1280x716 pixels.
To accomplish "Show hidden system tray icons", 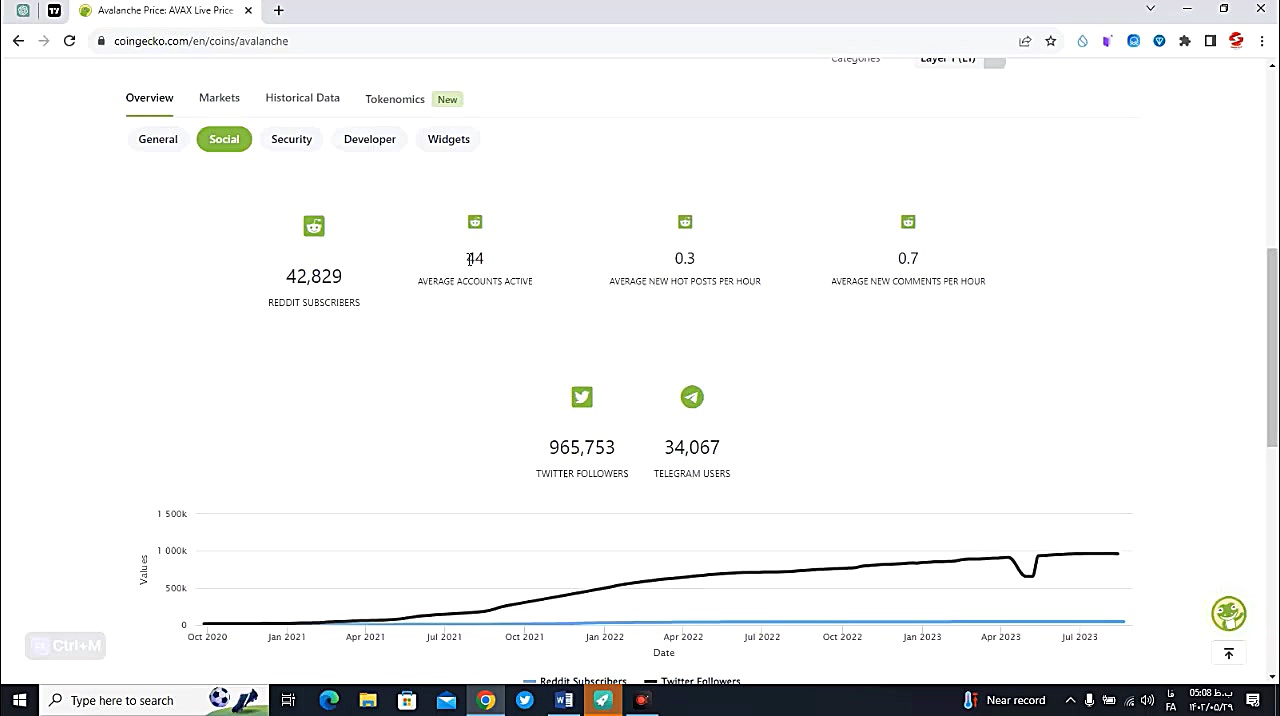I will click(x=1070, y=700).
